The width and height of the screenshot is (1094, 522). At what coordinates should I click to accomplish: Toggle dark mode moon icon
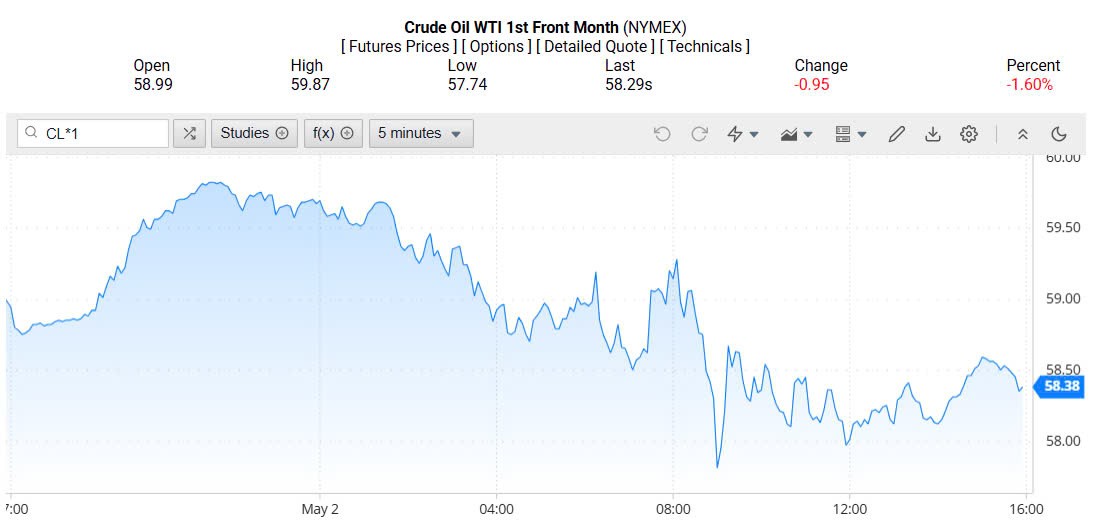point(1059,134)
